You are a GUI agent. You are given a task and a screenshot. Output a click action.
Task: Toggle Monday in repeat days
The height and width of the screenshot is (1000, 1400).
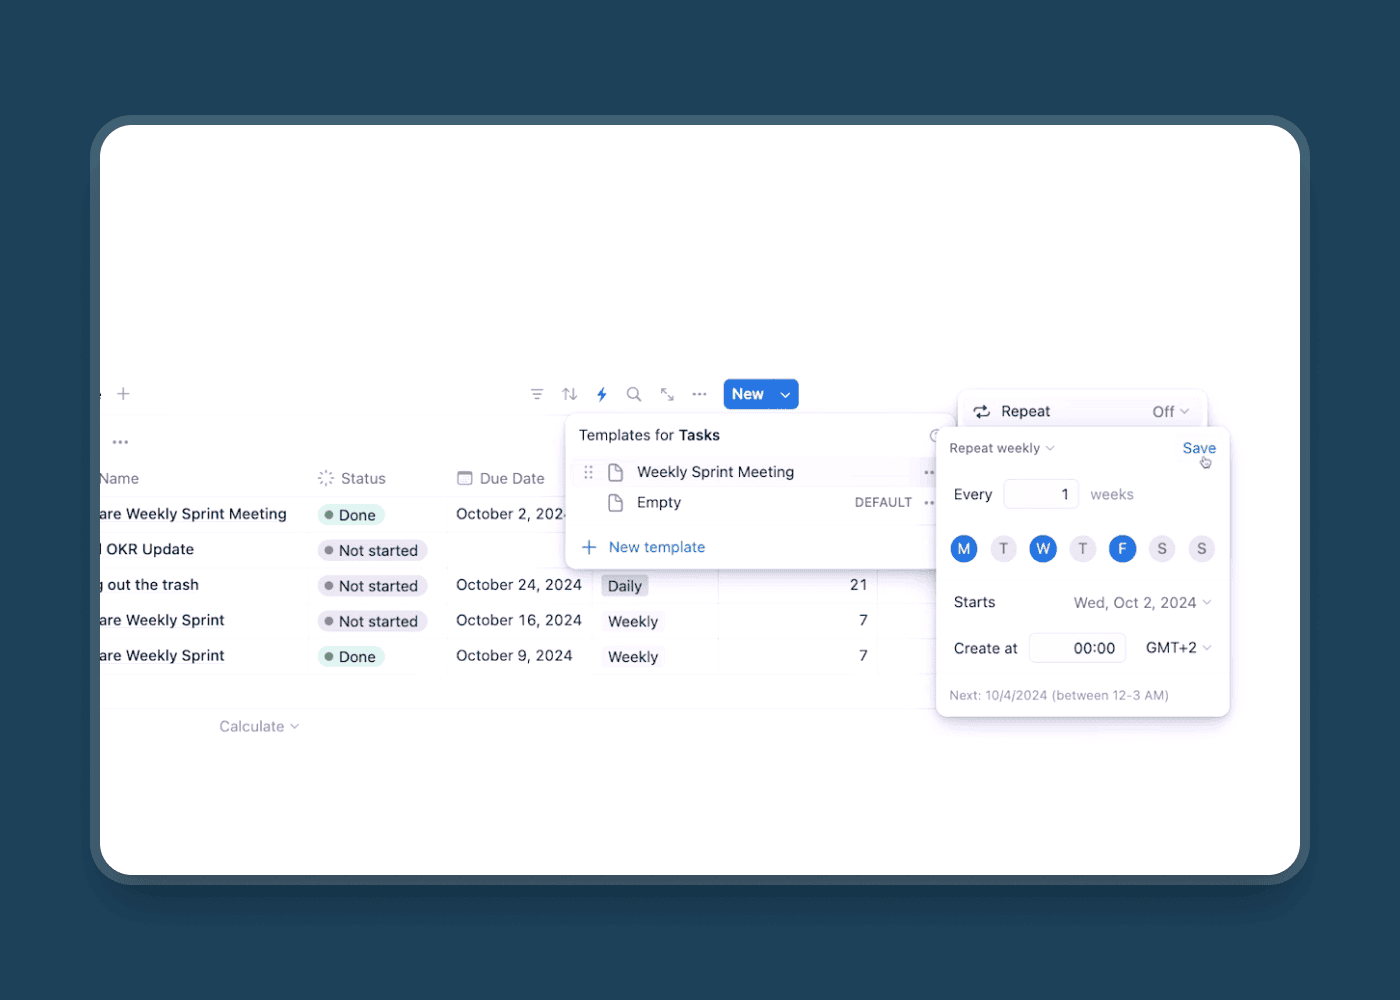coord(964,548)
